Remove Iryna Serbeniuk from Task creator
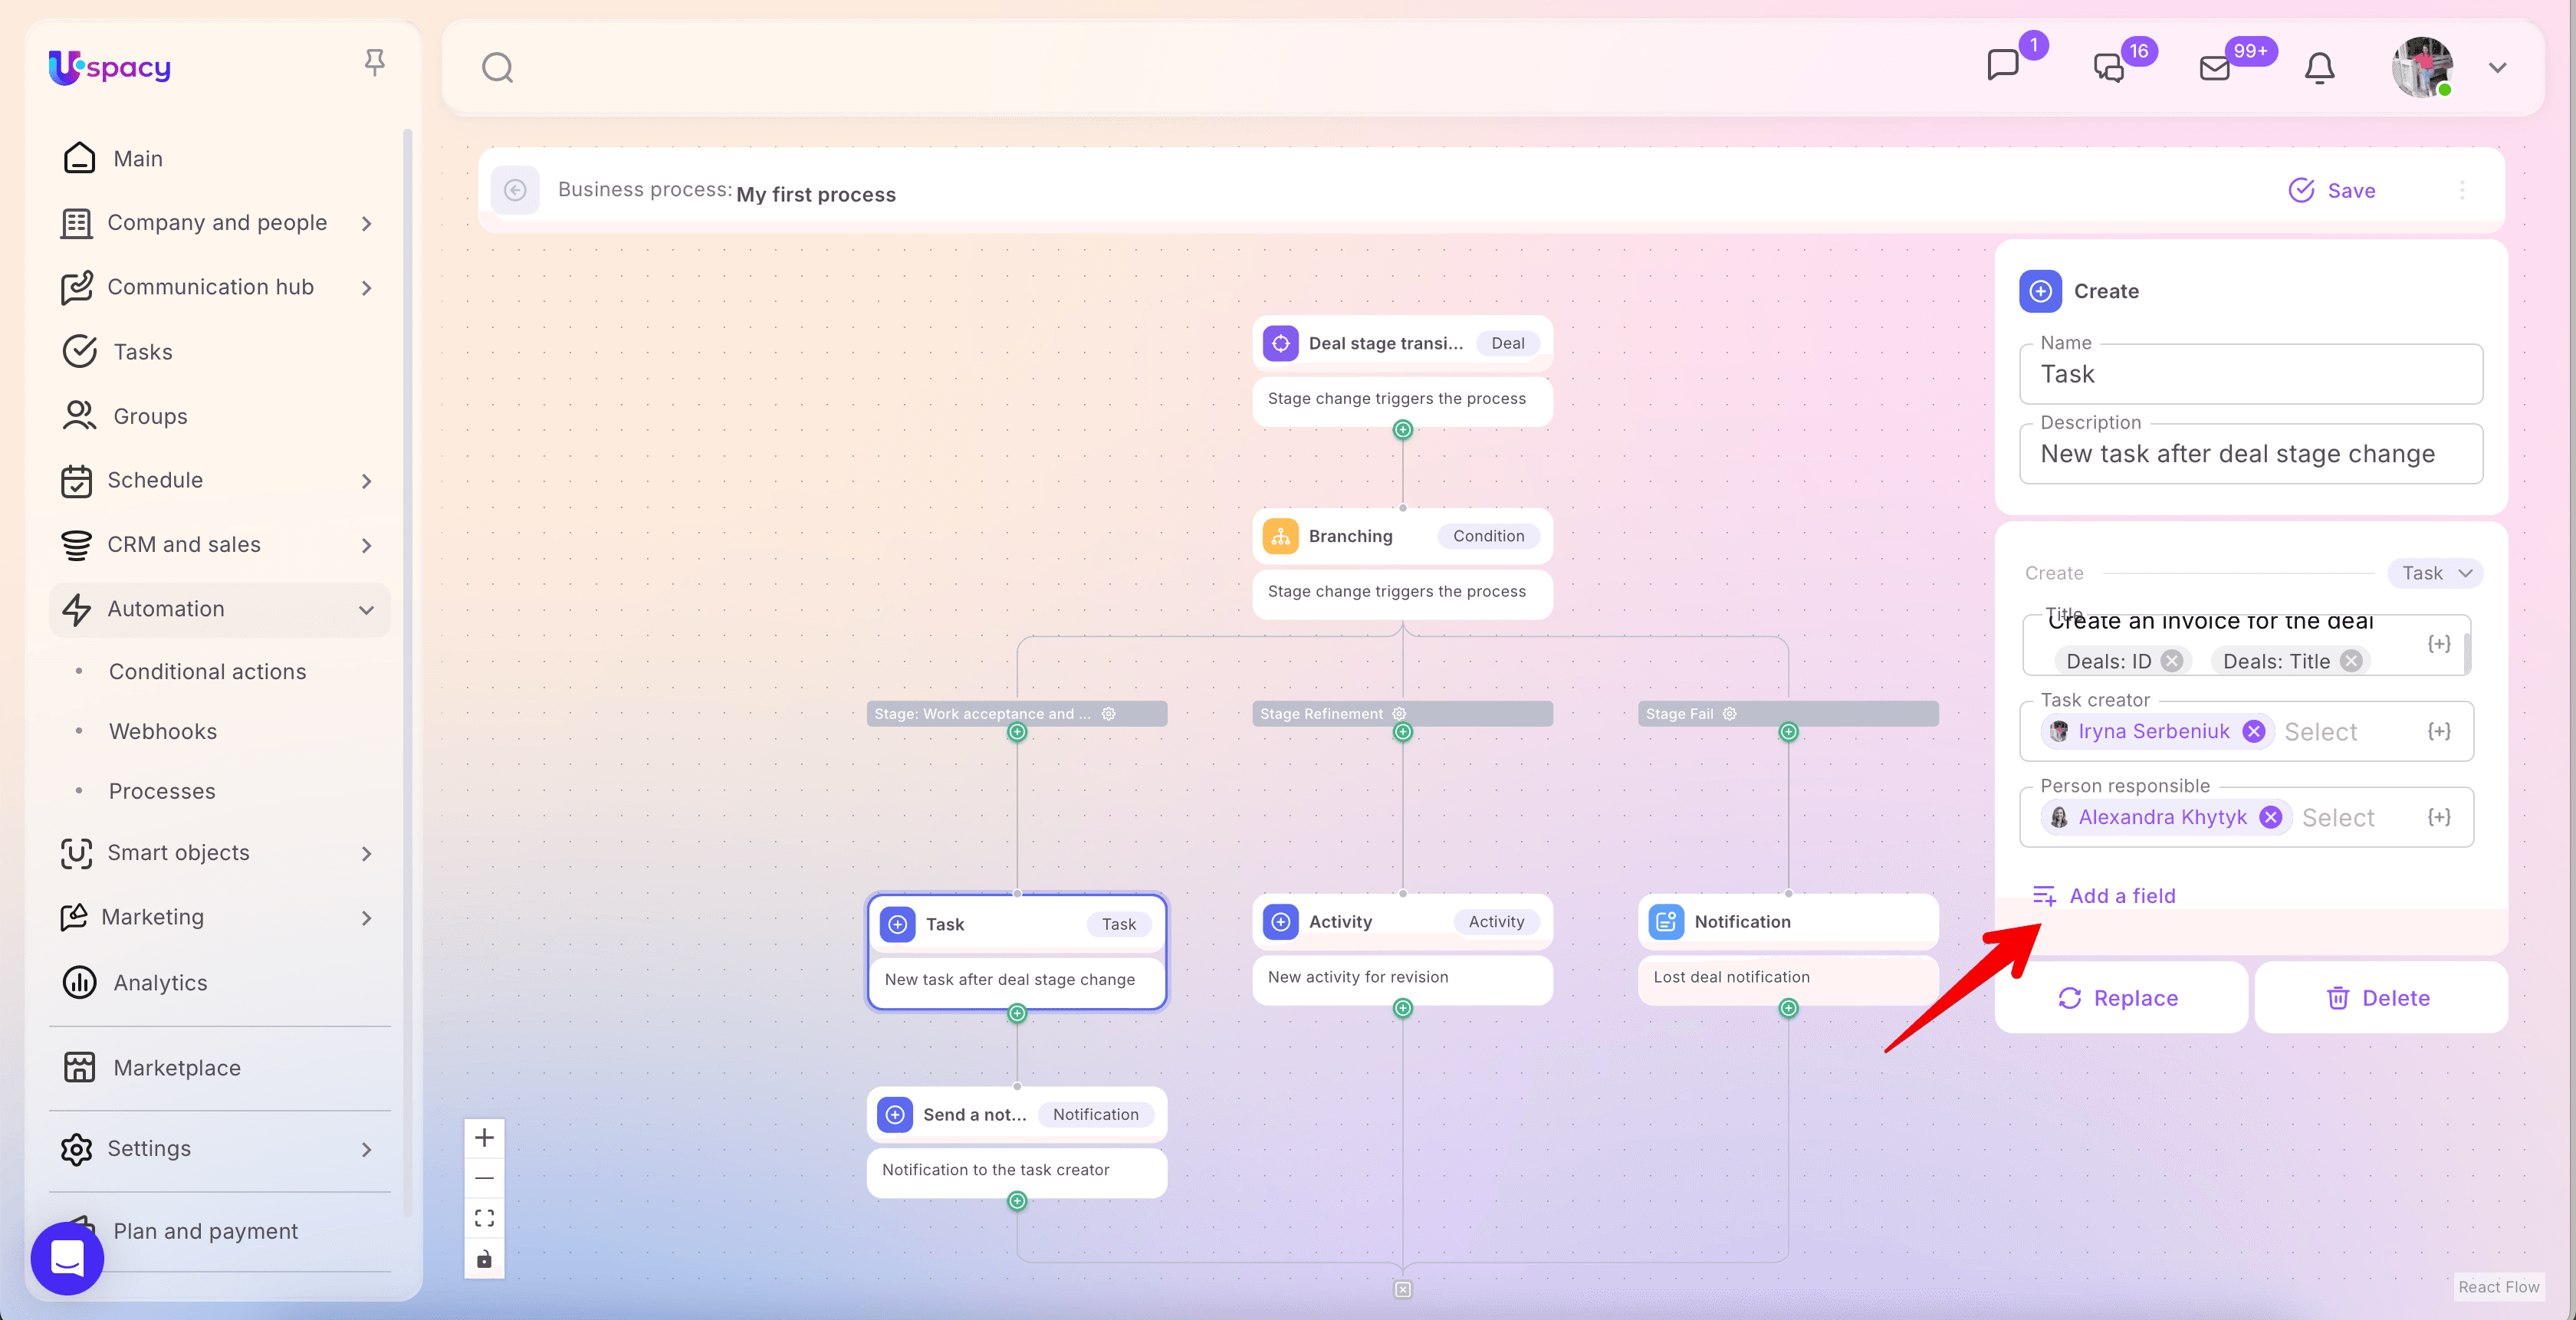This screenshot has height=1320, width=2576. coord(2253,732)
